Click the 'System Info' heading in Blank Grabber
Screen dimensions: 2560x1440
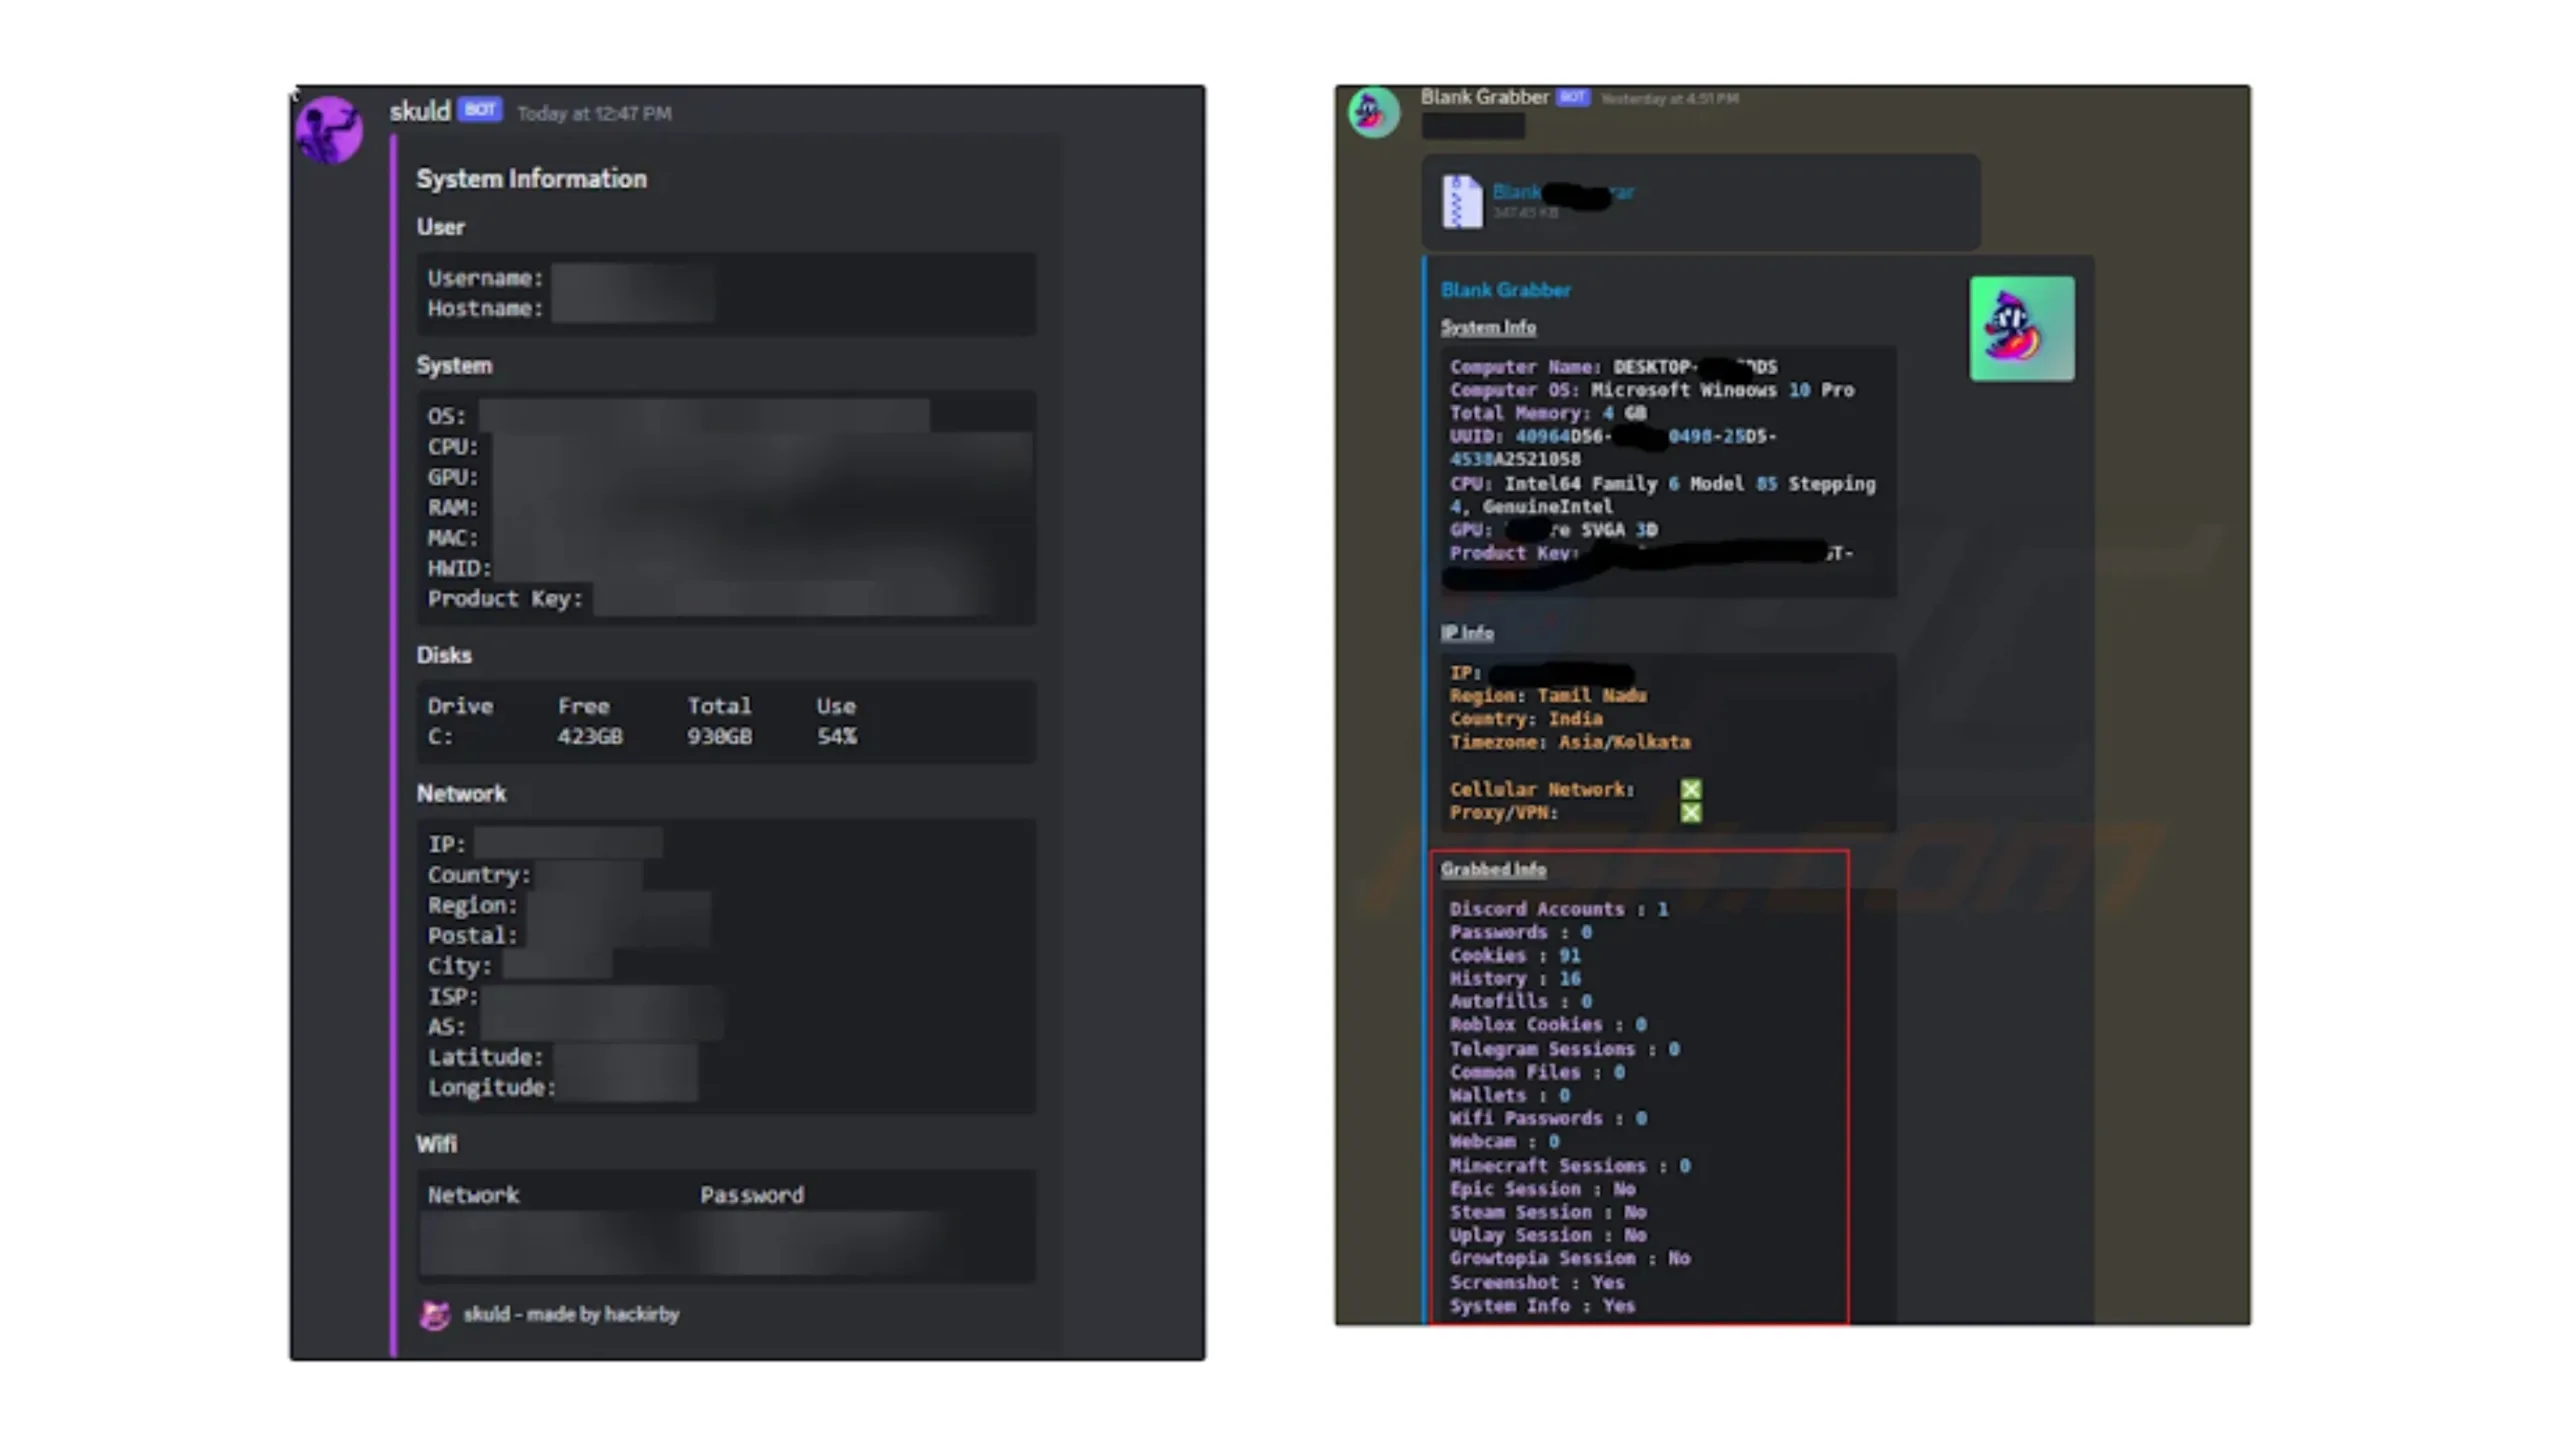pyautogui.click(x=1488, y=327)
